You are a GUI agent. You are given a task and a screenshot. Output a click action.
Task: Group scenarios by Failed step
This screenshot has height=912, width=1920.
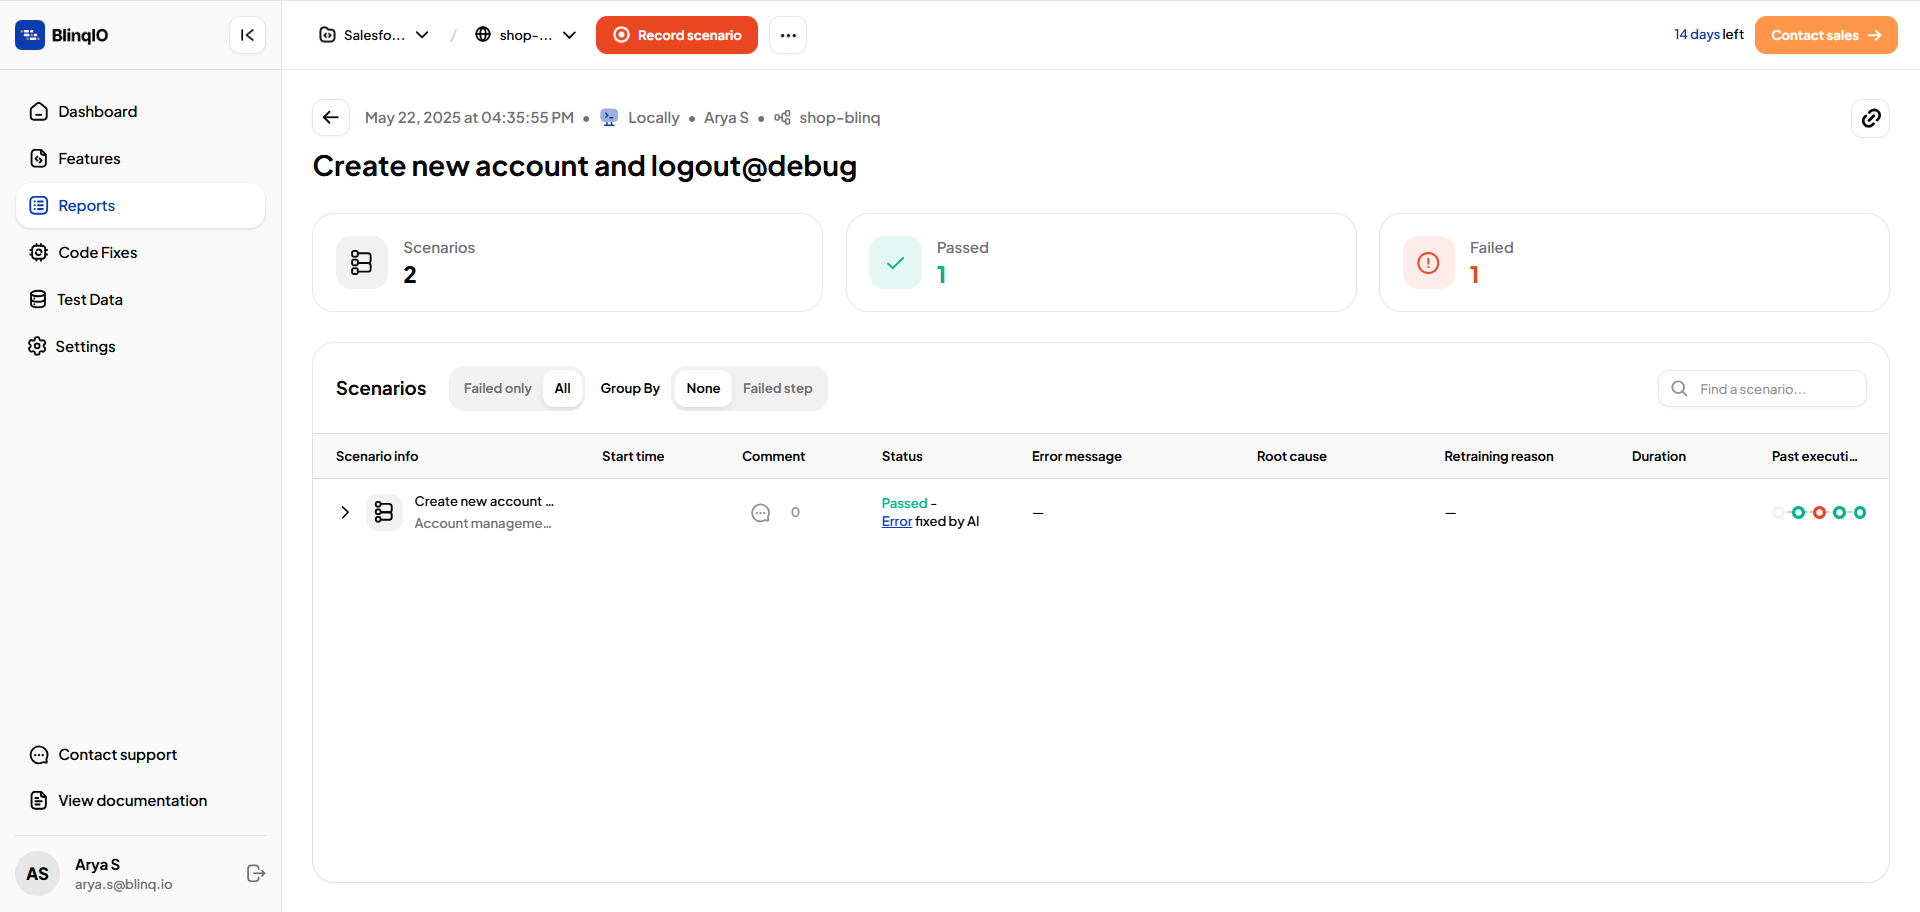pyautogui.click(x=777, y=388)
